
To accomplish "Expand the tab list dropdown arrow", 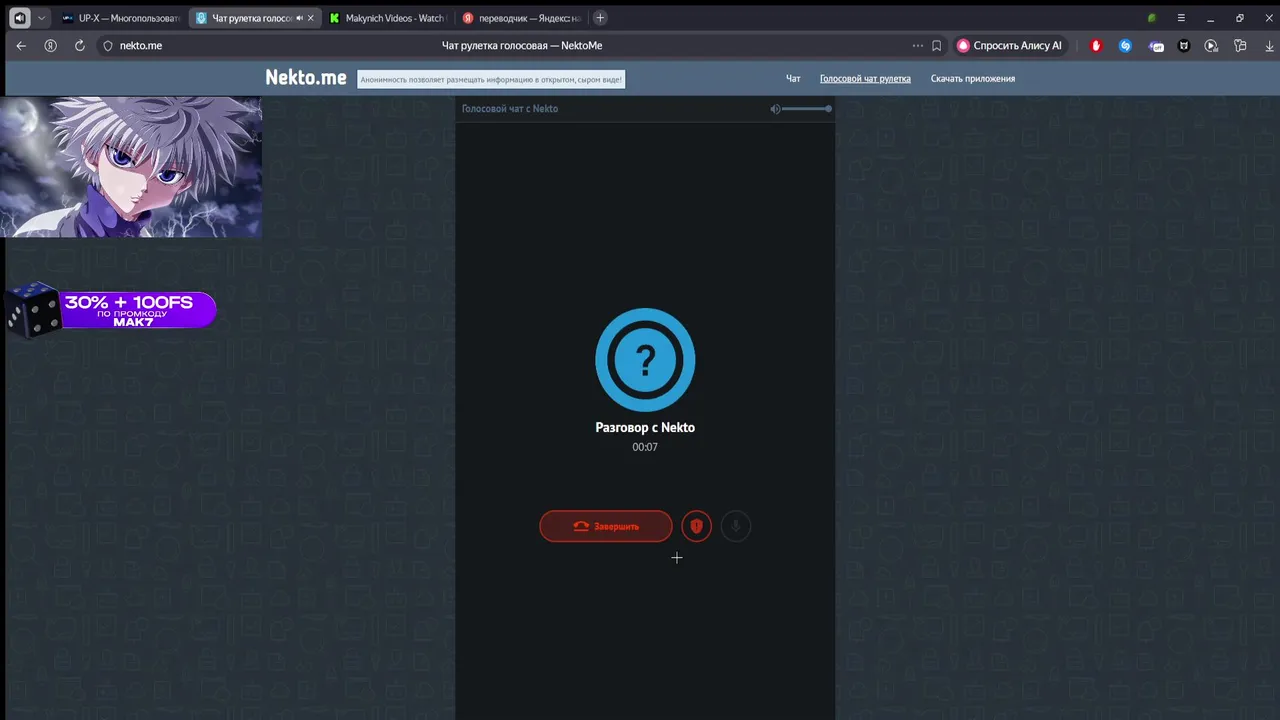I will coord(41,18).
